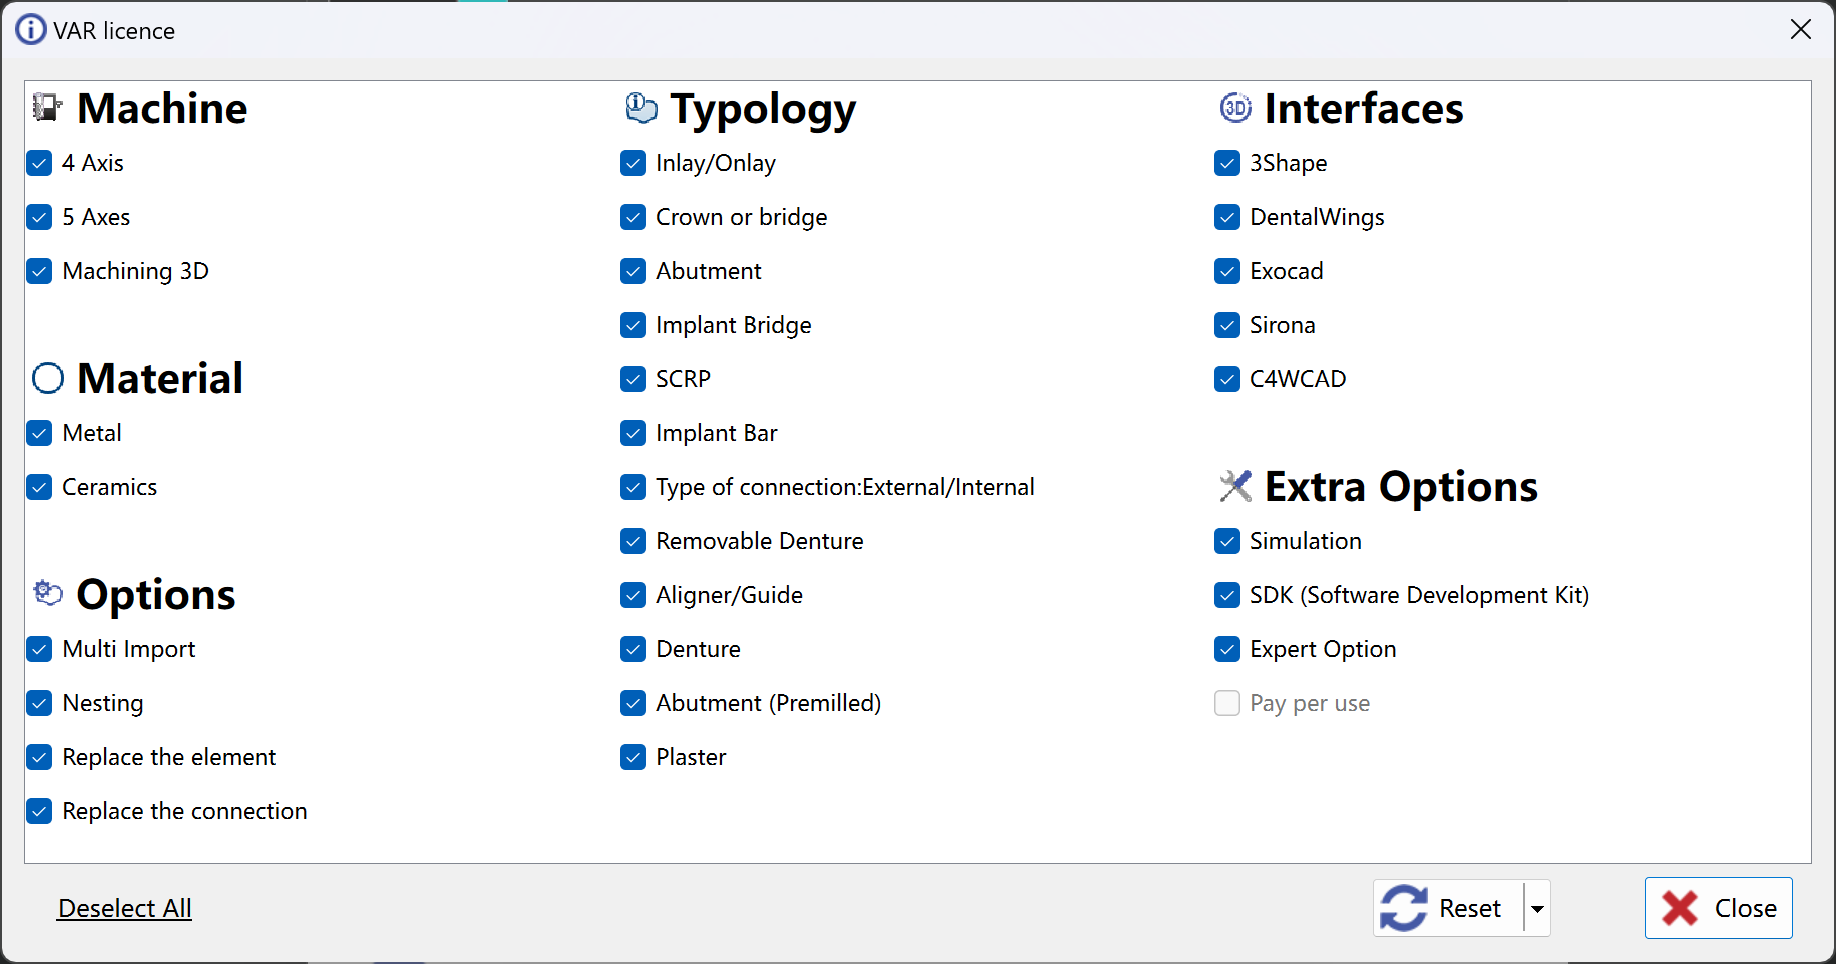Click the VAR licence info icon

coord(31,30)
